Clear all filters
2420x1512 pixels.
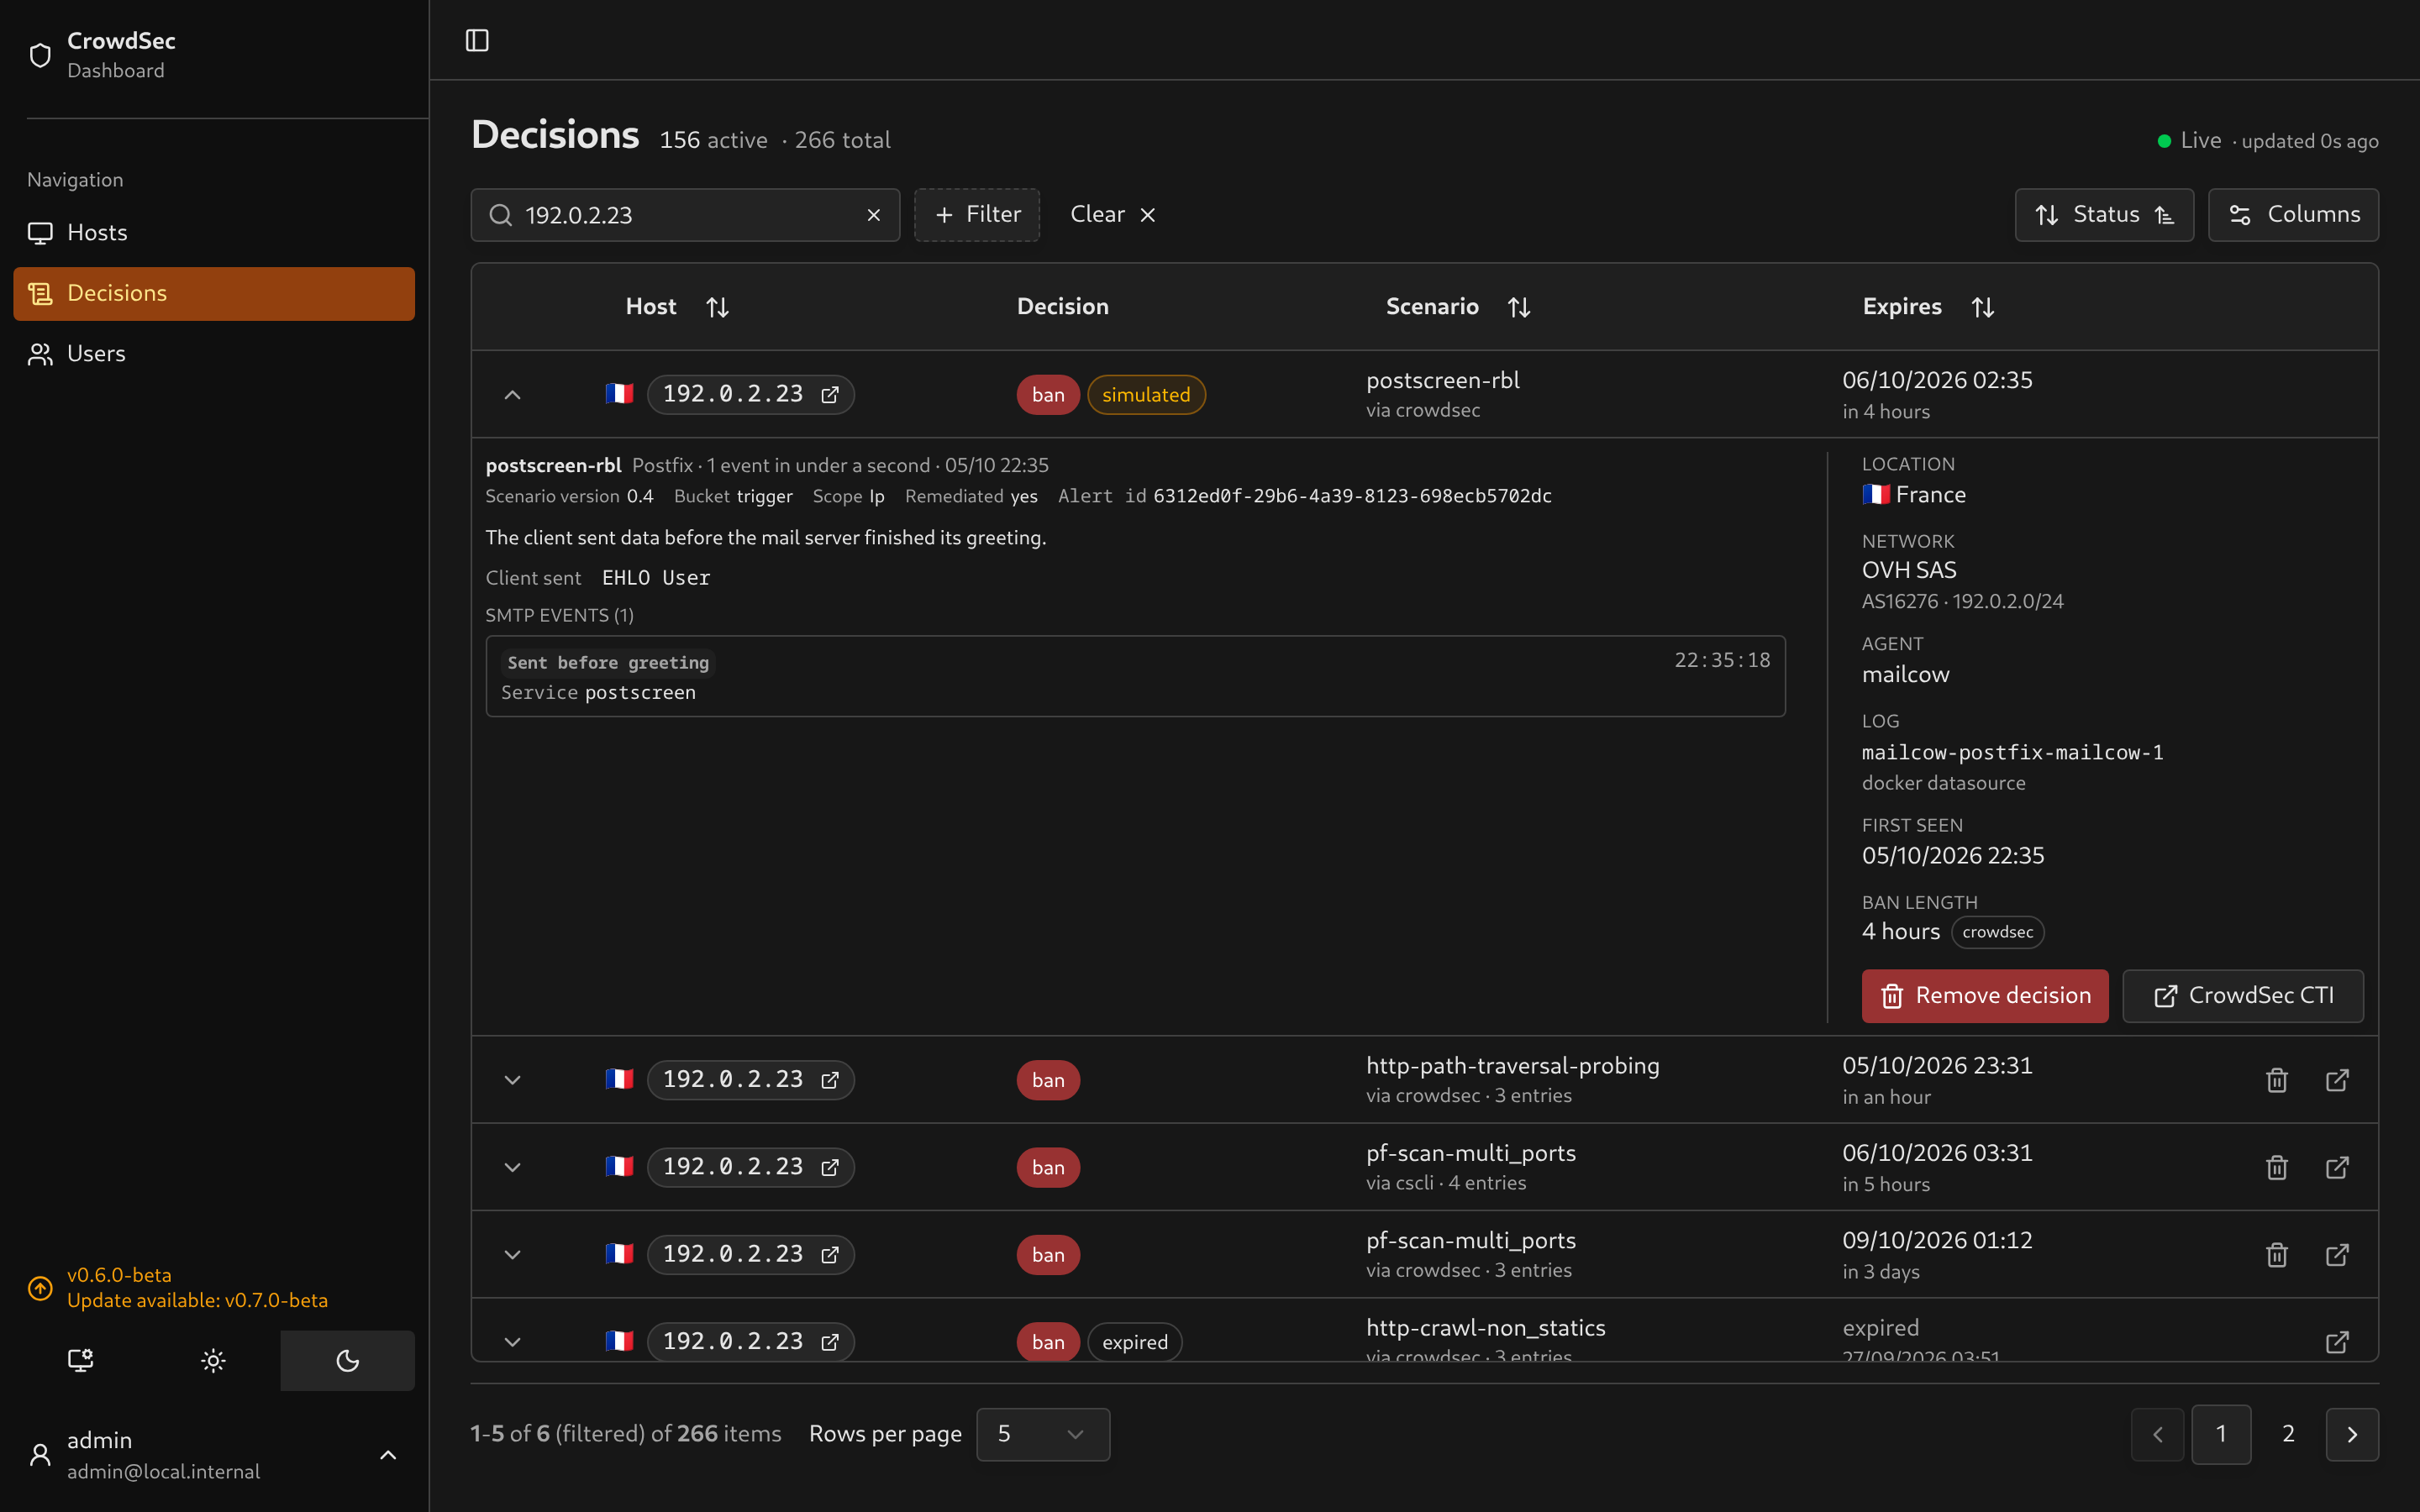pos(1113,214)
